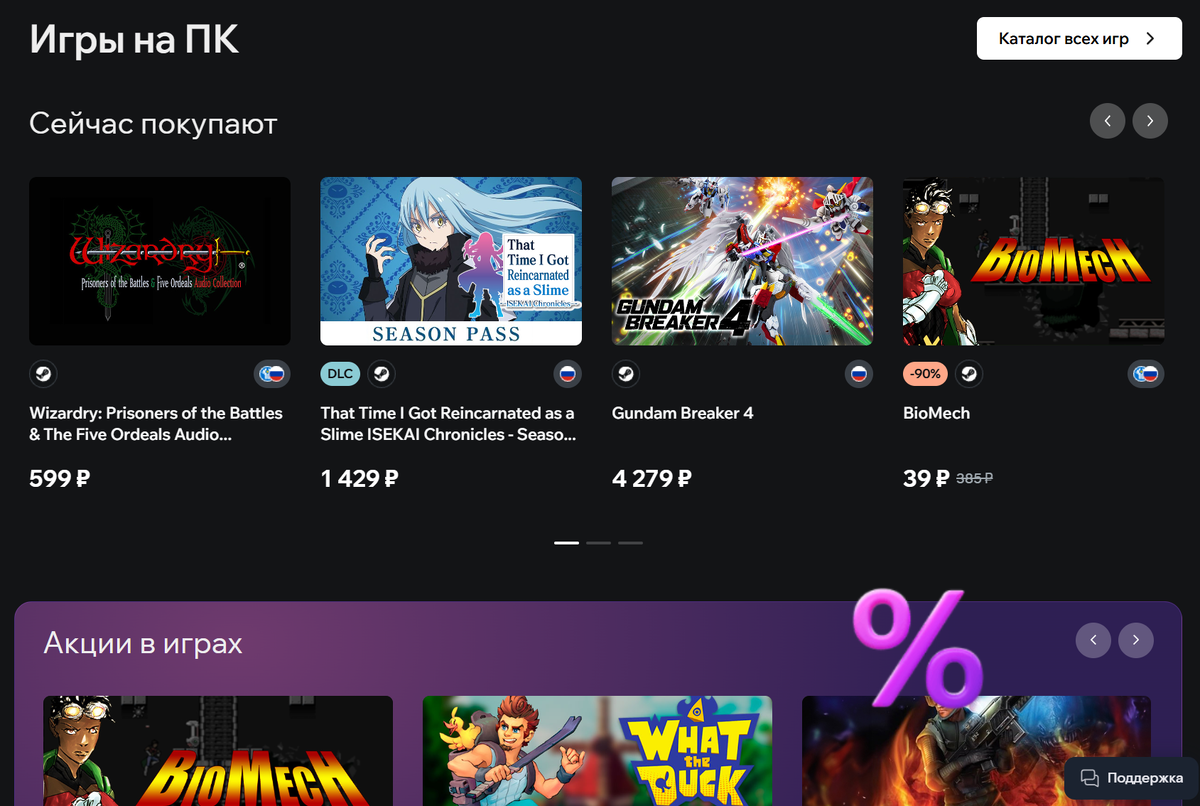Select the second carousel page indicator
1200x806 pixels.
(598, 543)
